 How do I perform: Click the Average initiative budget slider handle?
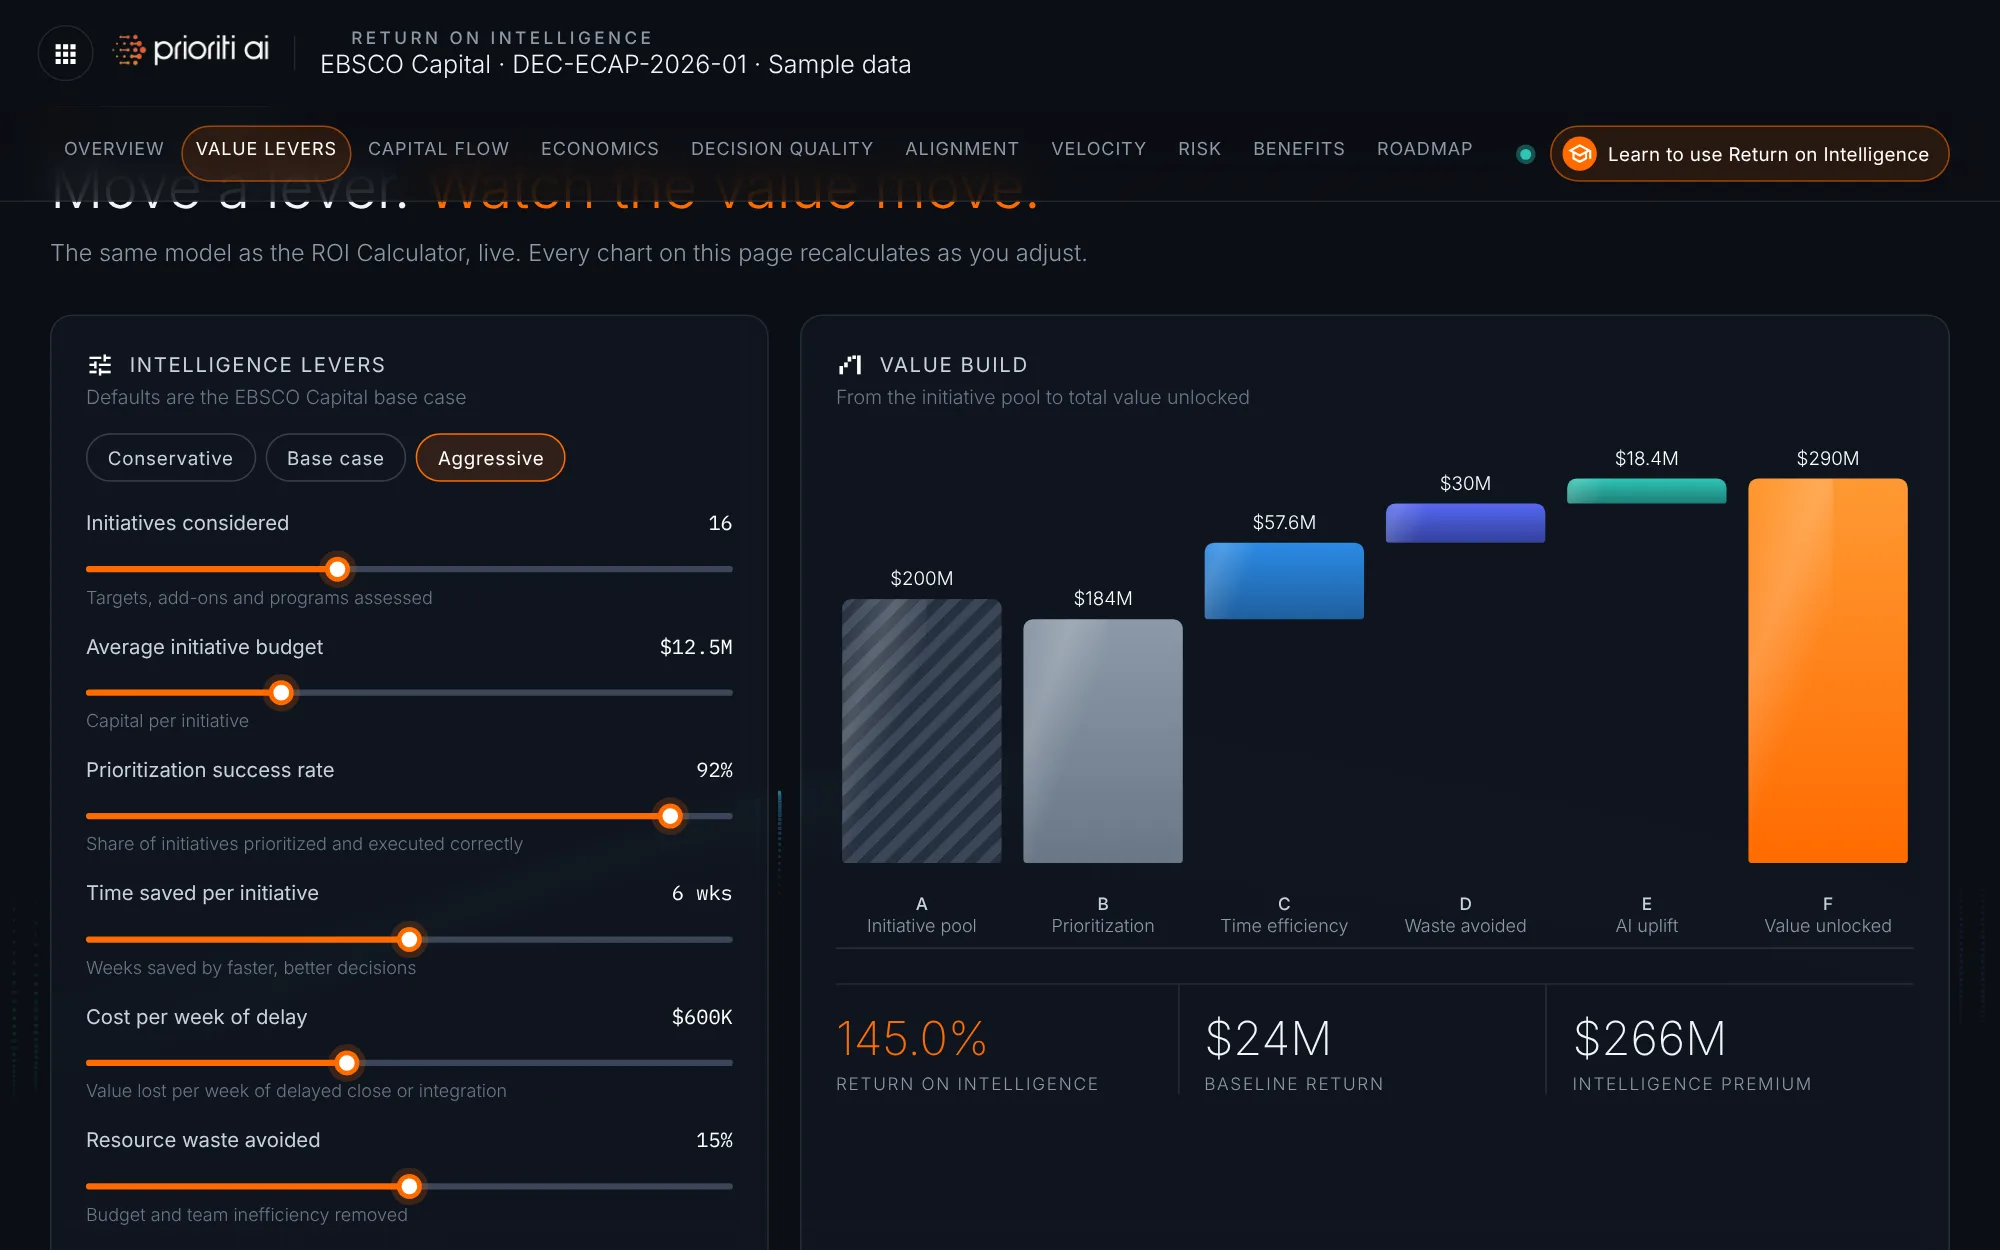(x=282, y=693)
